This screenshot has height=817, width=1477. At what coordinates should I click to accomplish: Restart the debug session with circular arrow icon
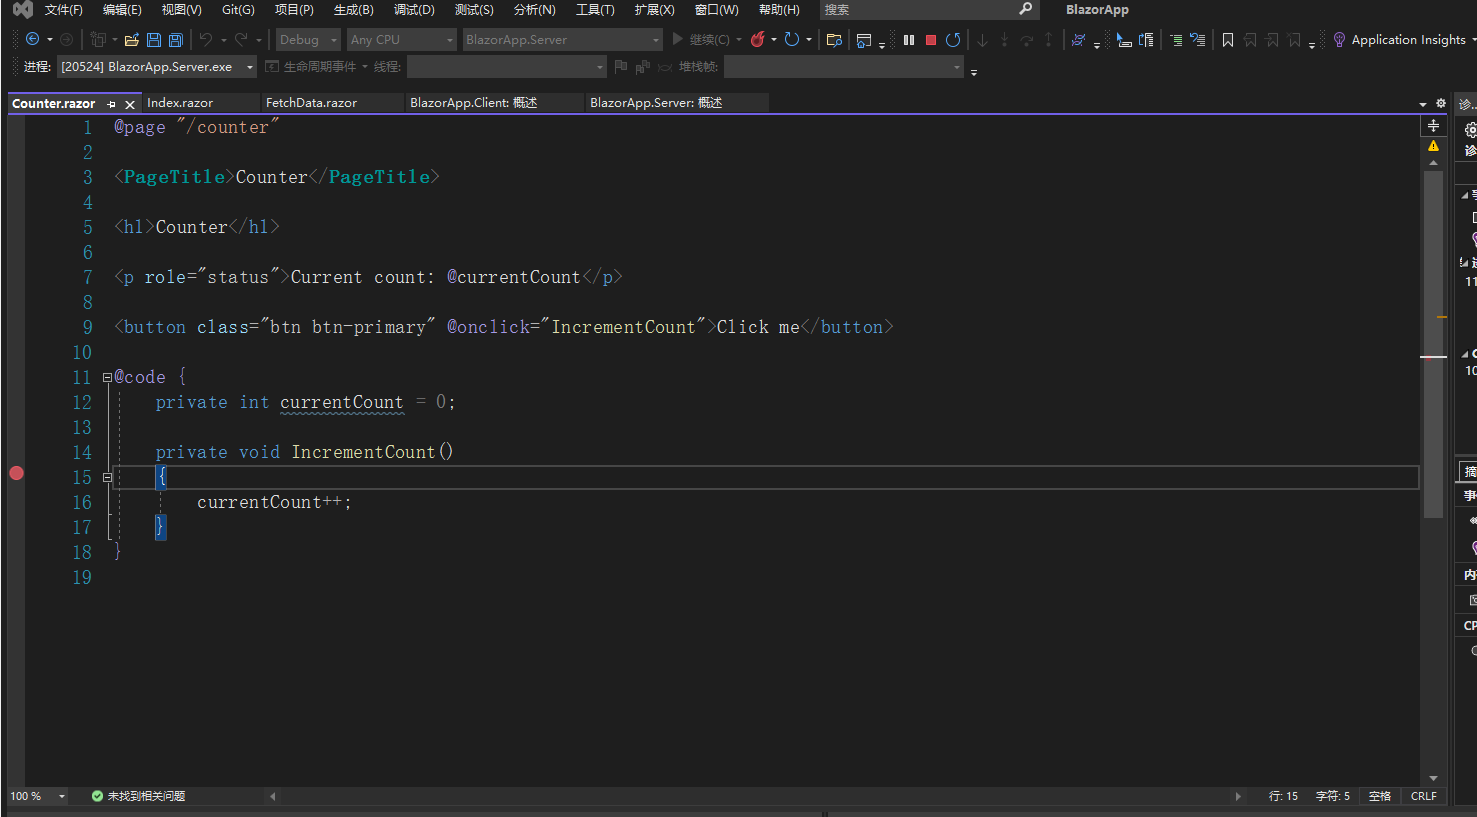(951, 40)
